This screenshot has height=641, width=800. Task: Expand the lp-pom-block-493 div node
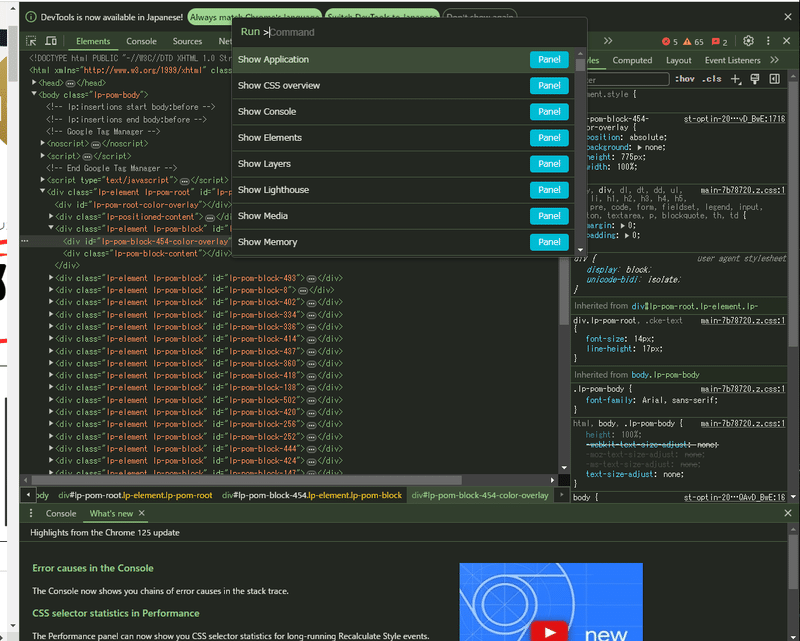coord(51,278)
